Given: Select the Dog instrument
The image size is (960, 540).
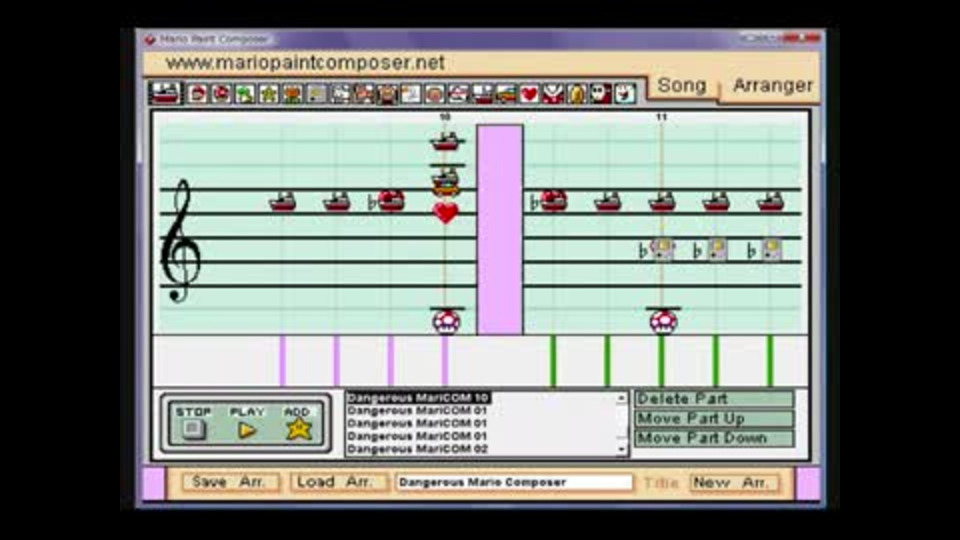Looking at the screenshot, I should [340, 94].
